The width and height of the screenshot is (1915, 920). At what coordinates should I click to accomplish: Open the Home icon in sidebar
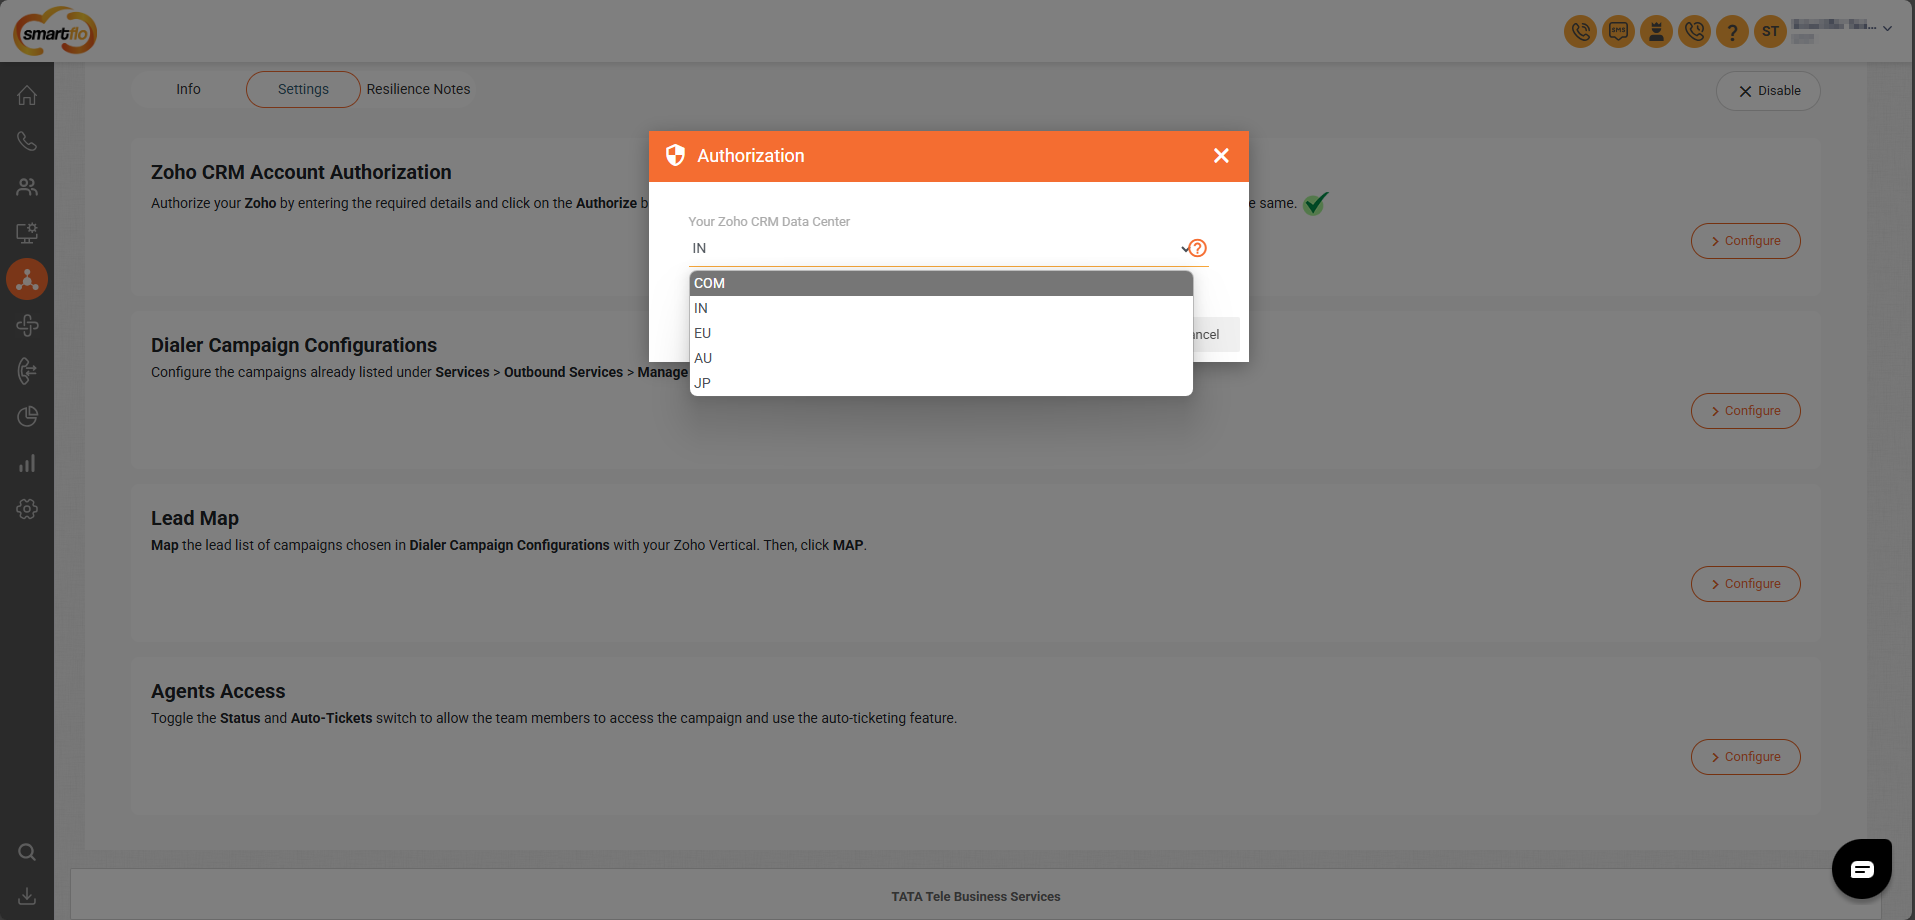pyautogui.click(x=27, y=95)
